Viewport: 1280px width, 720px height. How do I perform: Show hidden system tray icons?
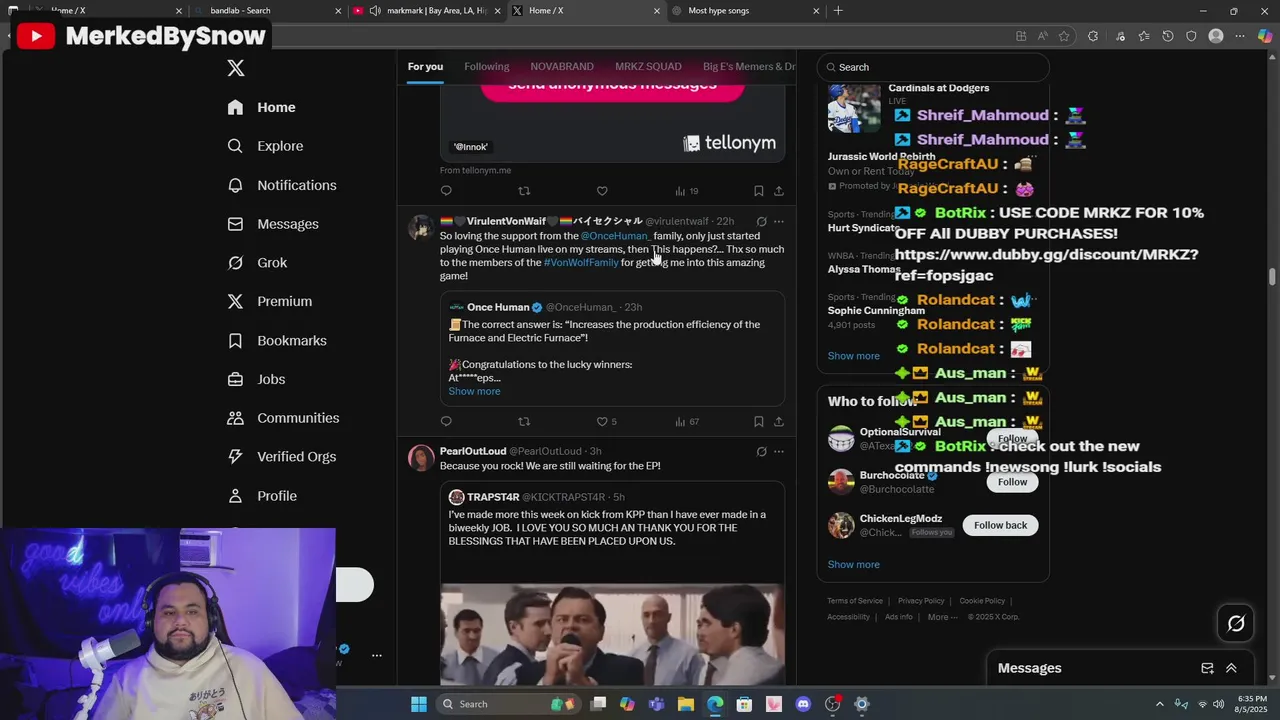(1160, 704)
